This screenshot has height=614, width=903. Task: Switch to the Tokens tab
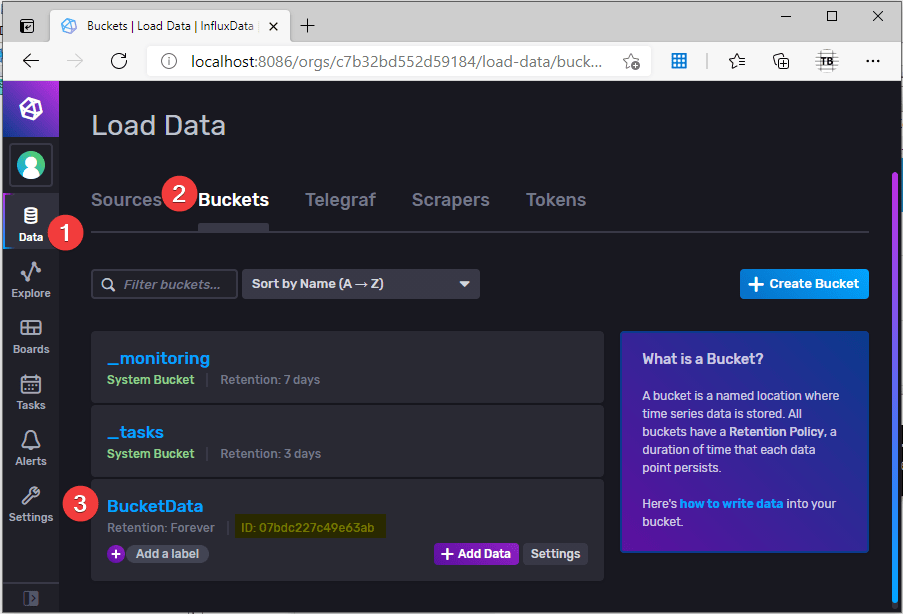click(x=555, y=200)
